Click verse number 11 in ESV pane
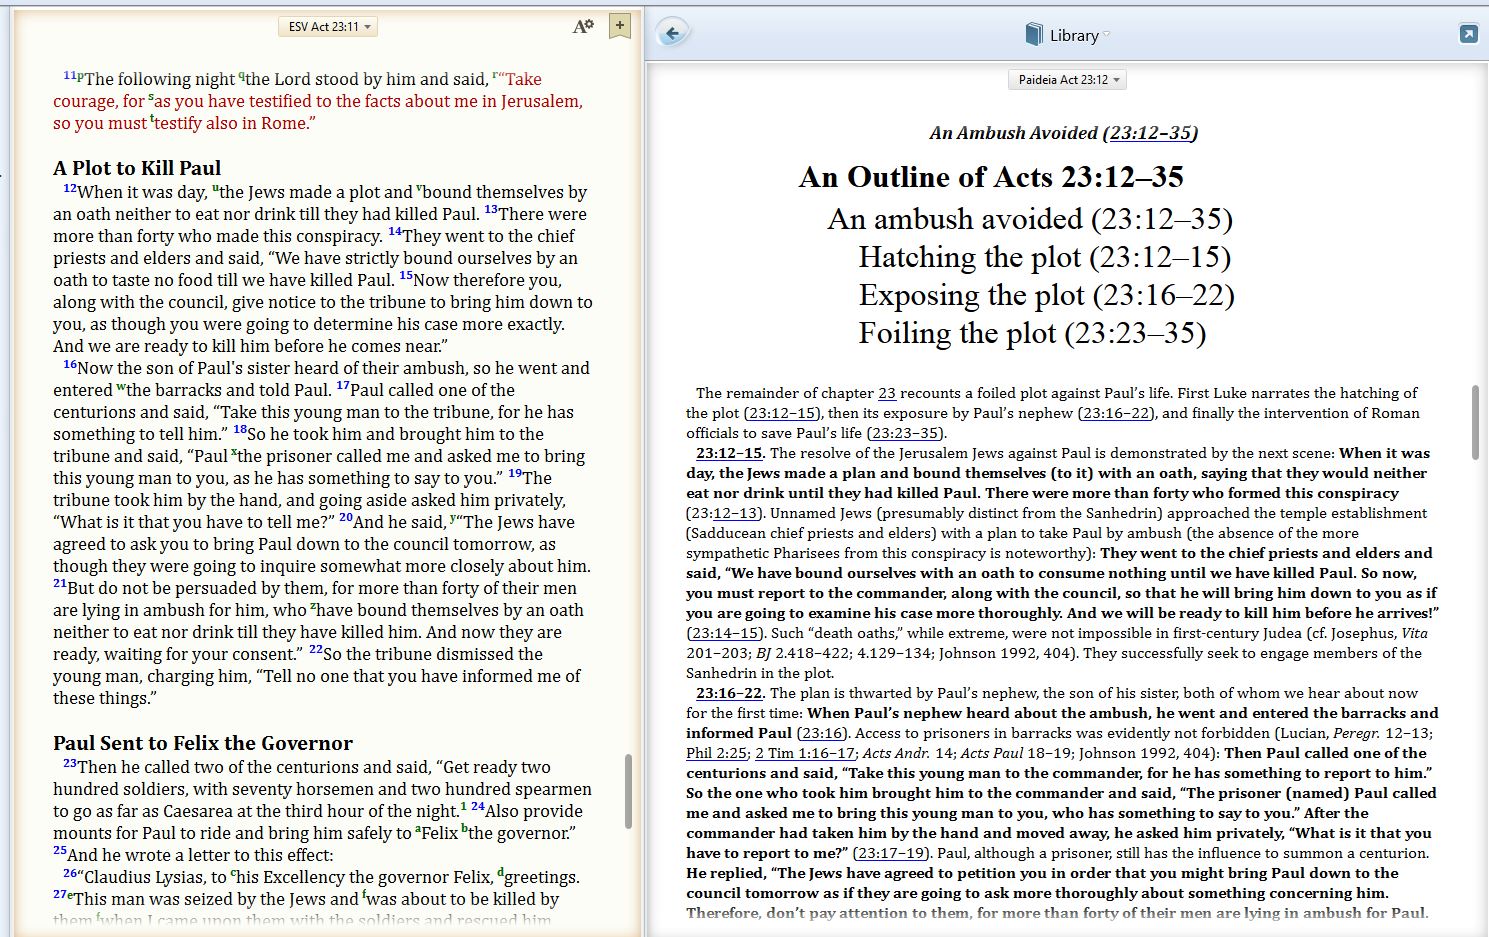The image size is (1489, 937). (70, 75)
